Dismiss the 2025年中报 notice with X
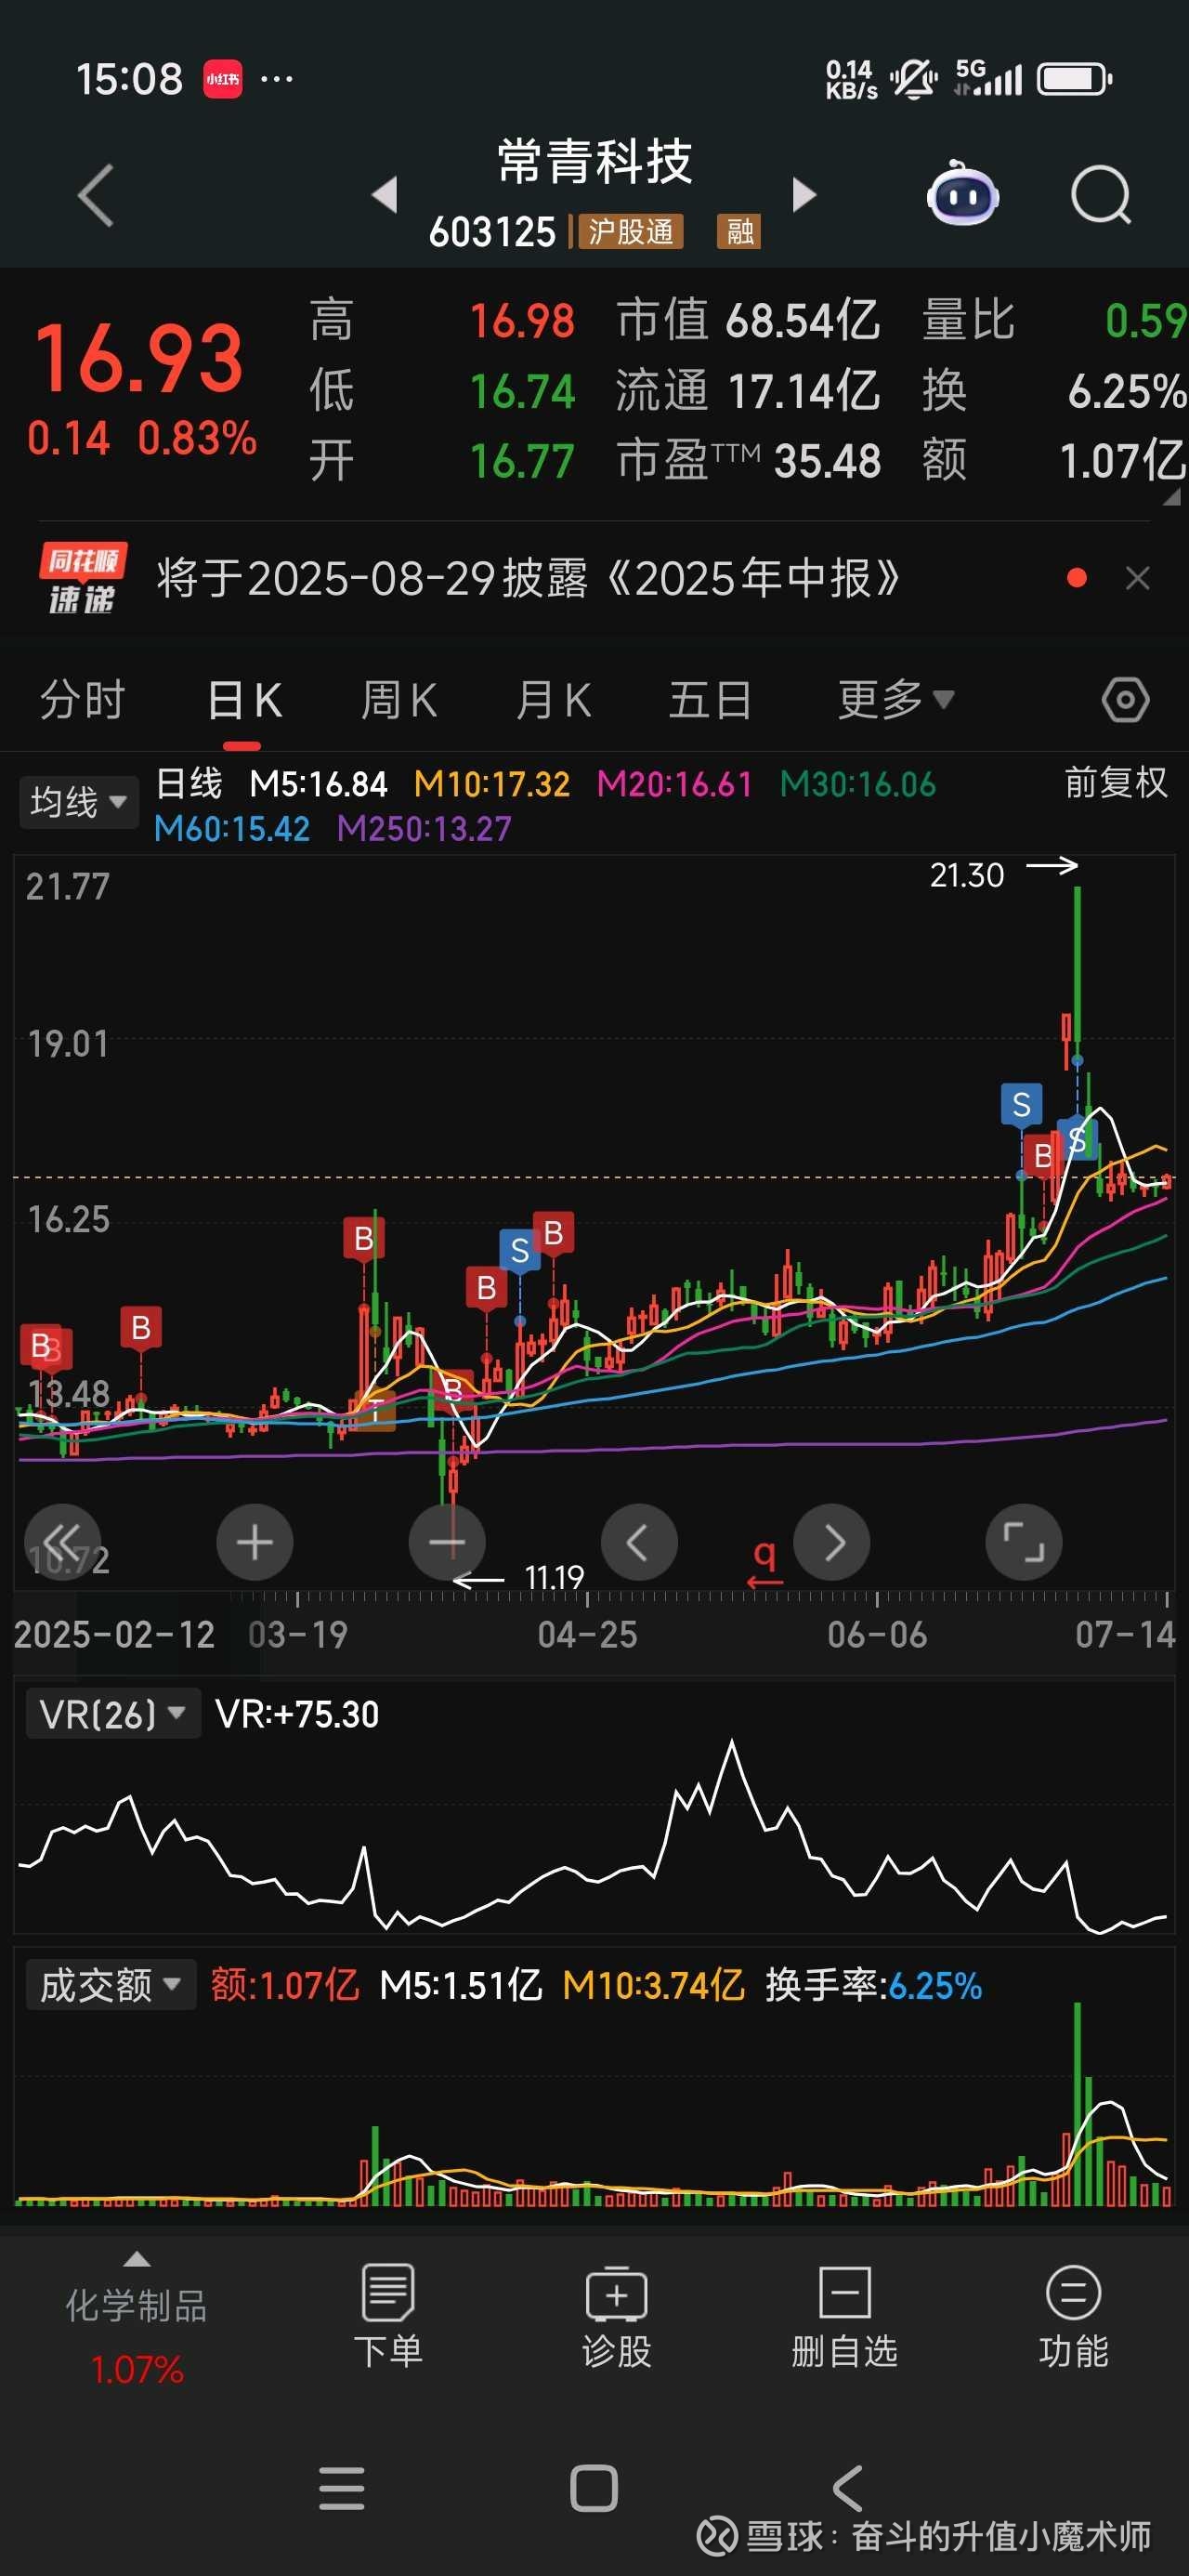The width and height of the screenshot is (1189, 2576). point(1137,578)
